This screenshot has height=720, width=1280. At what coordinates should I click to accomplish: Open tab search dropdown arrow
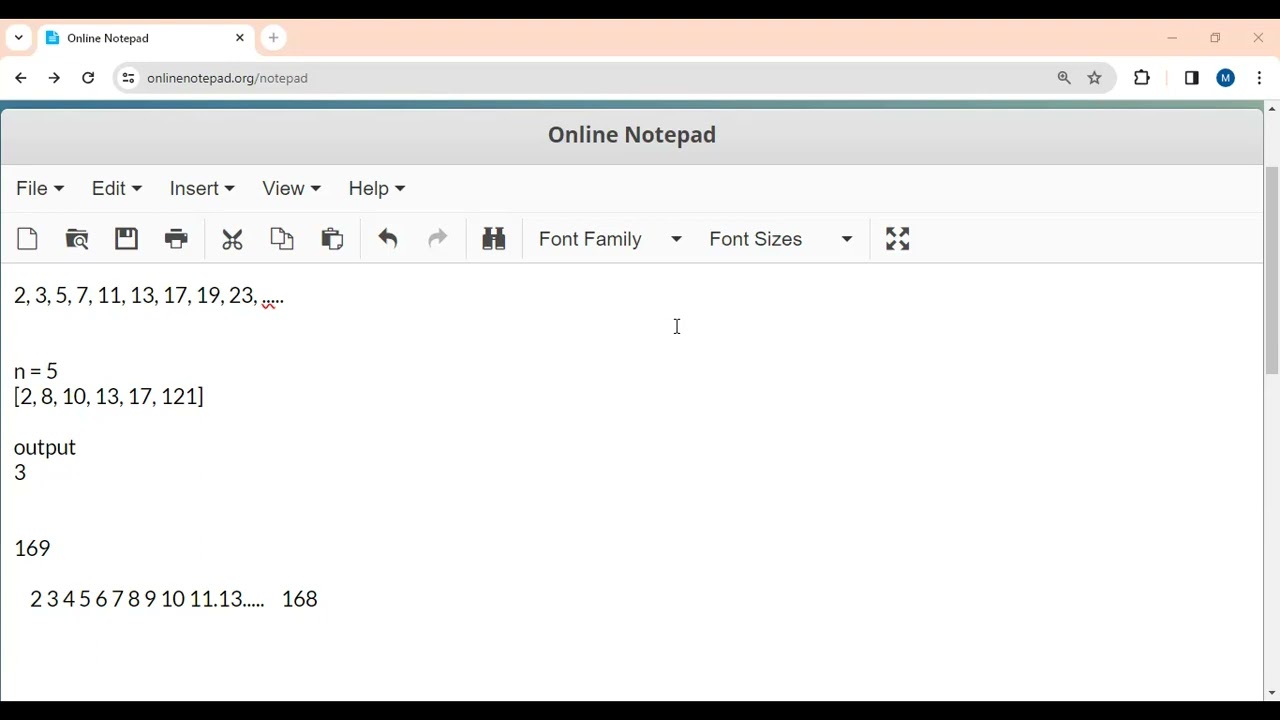pos(18,38)
